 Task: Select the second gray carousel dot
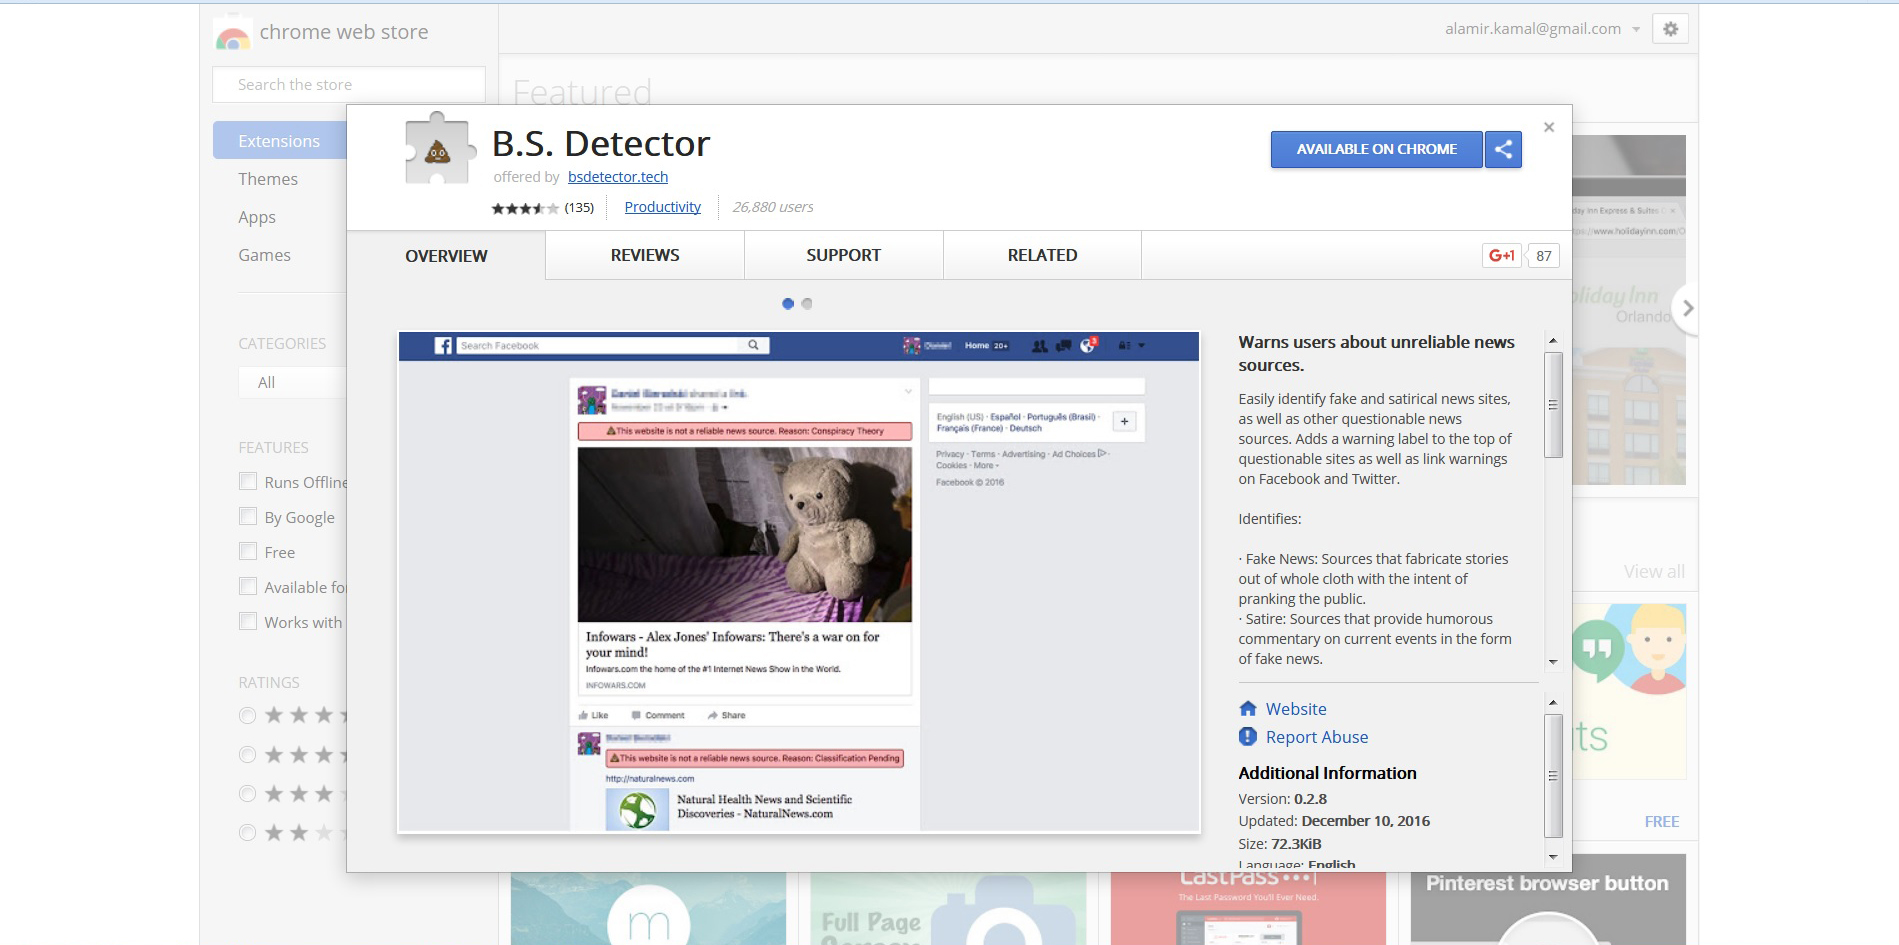(807, 304)
